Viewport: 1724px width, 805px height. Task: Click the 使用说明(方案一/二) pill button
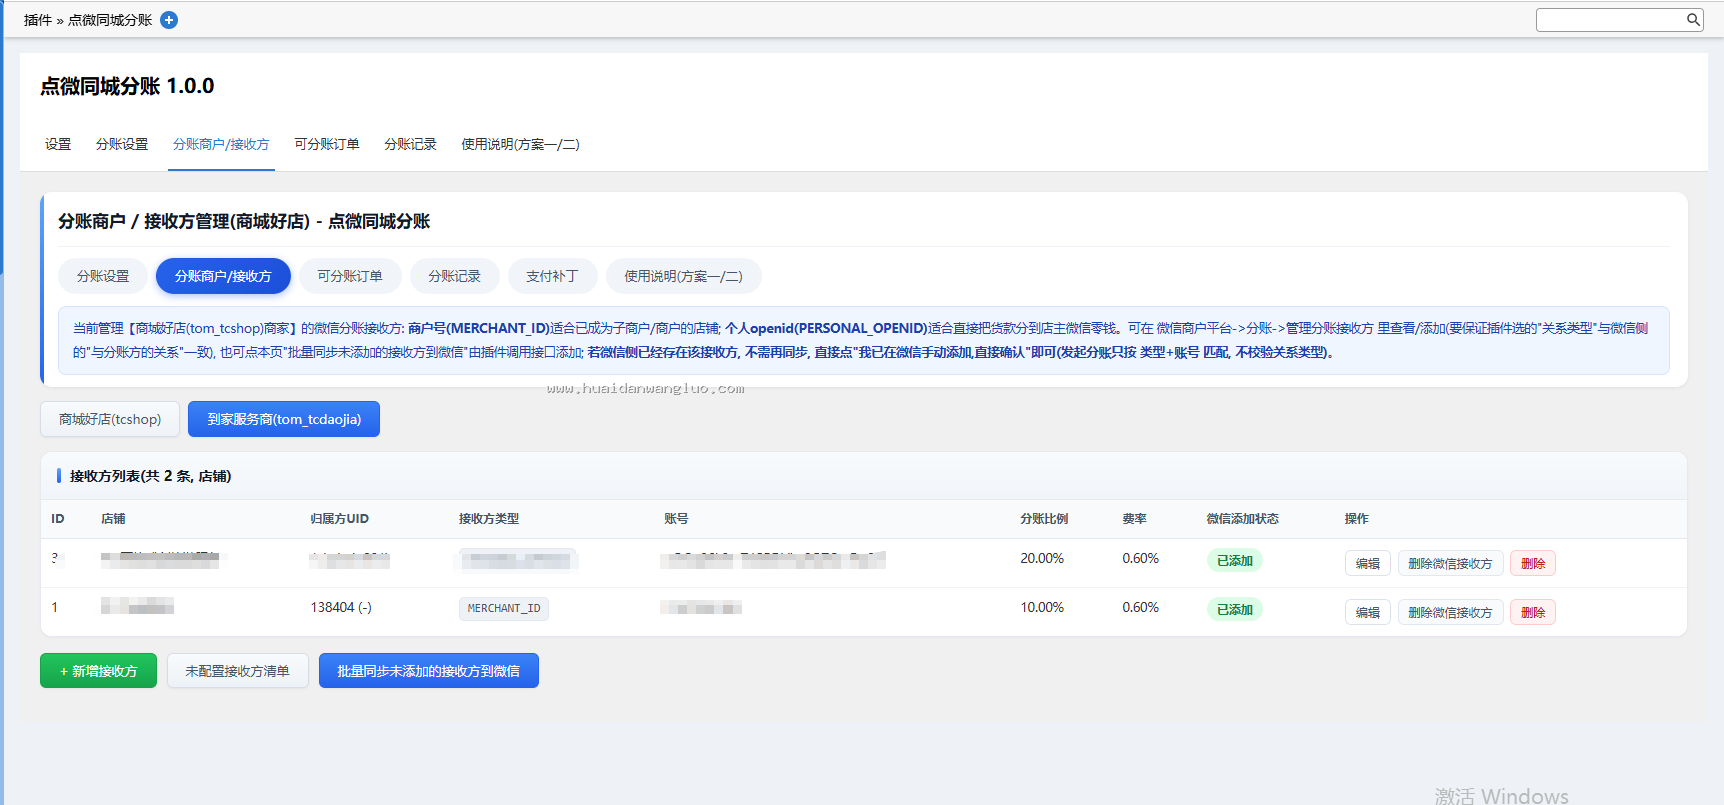[684, 276]
